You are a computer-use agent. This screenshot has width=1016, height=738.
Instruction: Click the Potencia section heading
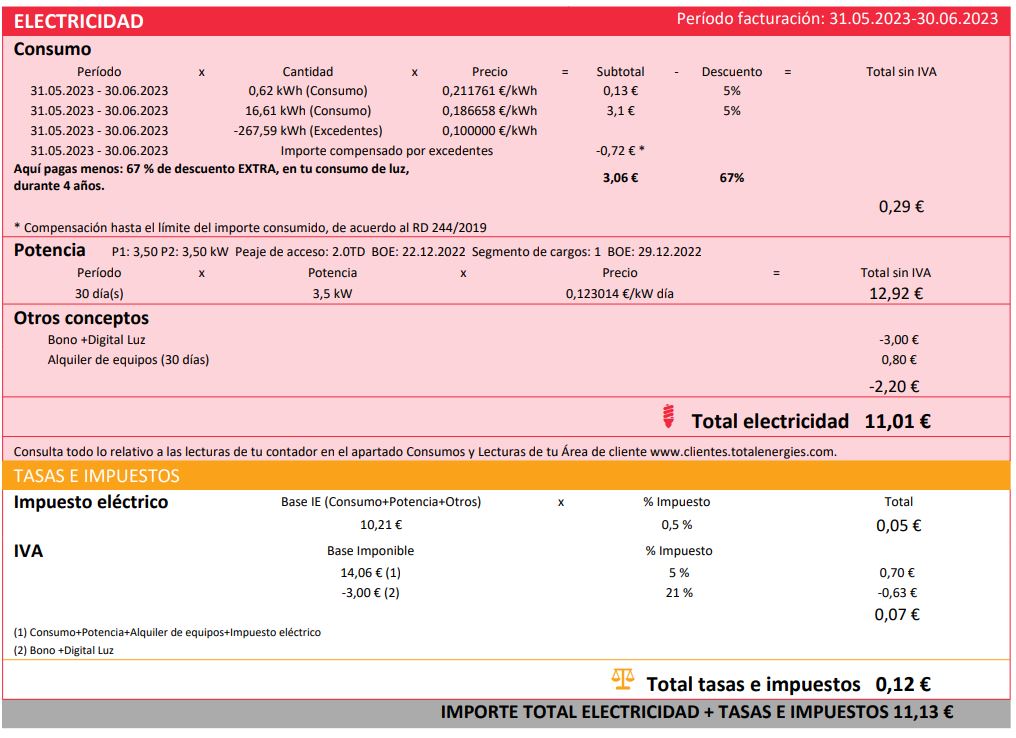(50, 251)
